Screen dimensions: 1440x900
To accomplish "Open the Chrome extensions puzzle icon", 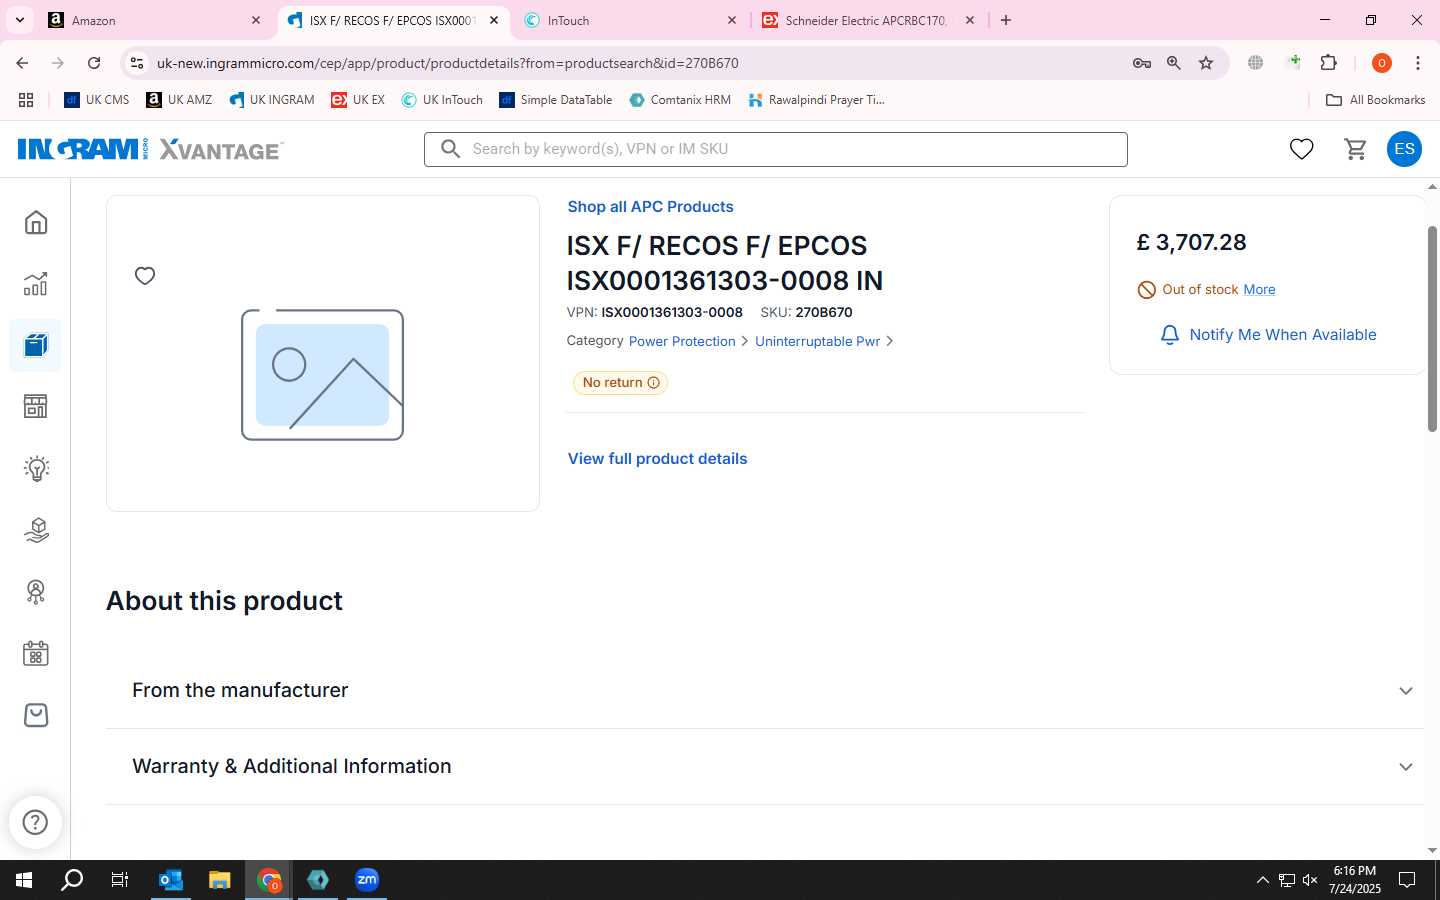I will 1328,63.
